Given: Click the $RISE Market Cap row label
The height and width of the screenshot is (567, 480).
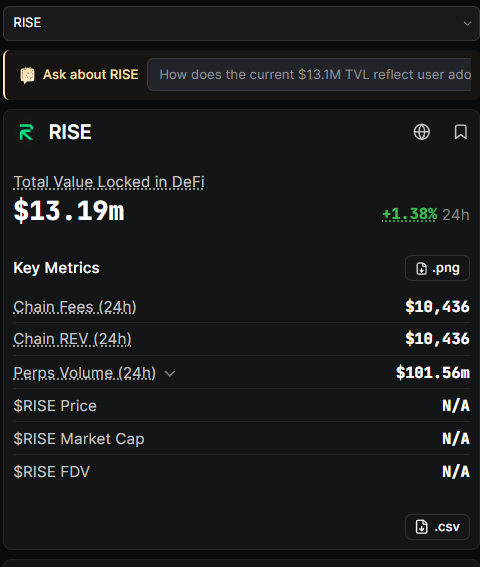Looking at the screenshot, I should [79, 439].
